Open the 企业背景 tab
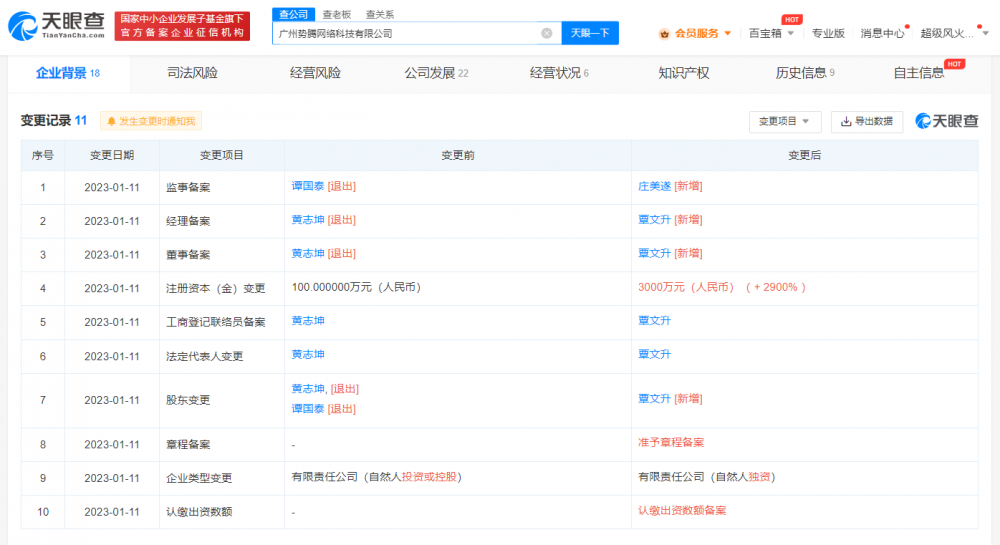This screenshot has width=1000, height=545. coord(68,73)
